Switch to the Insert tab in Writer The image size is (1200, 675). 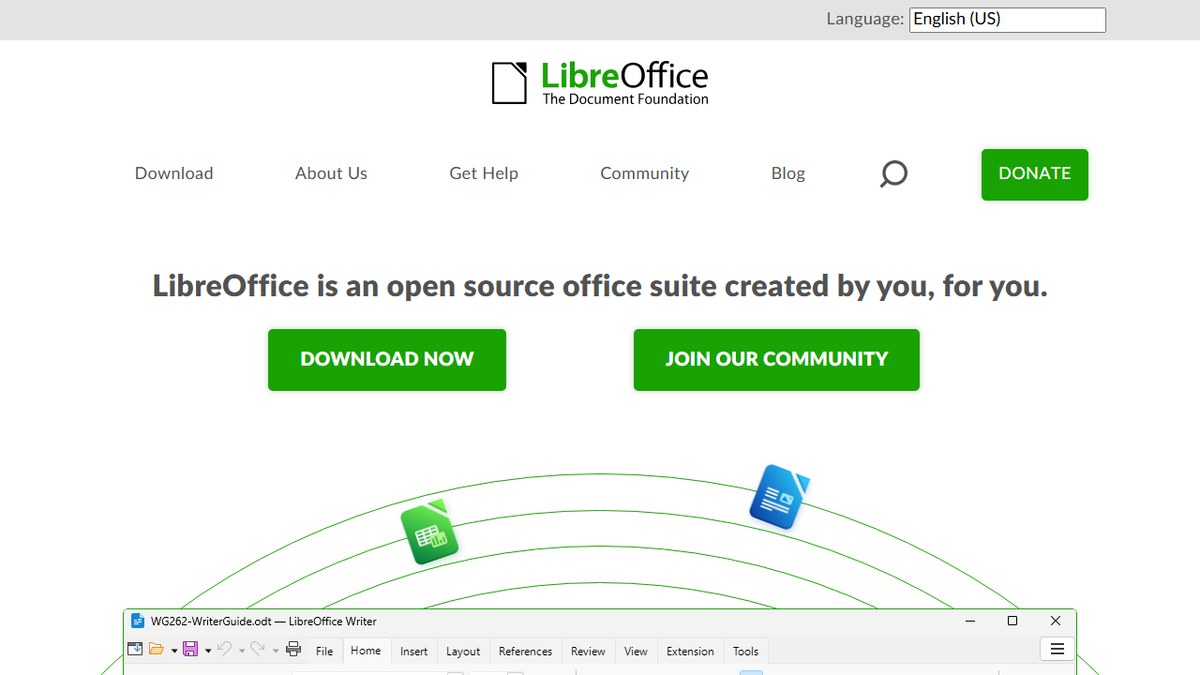[414, 651]
